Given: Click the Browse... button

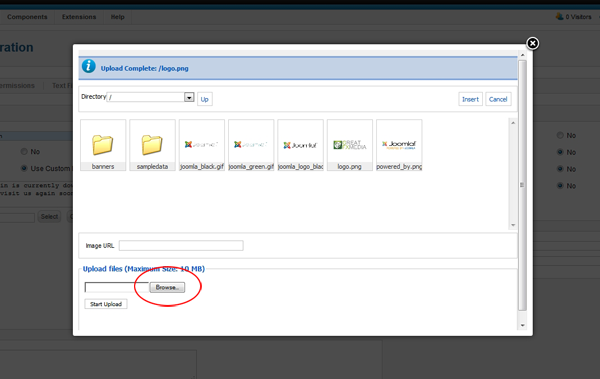Looking at the screenshot, I should coord(167,287).
